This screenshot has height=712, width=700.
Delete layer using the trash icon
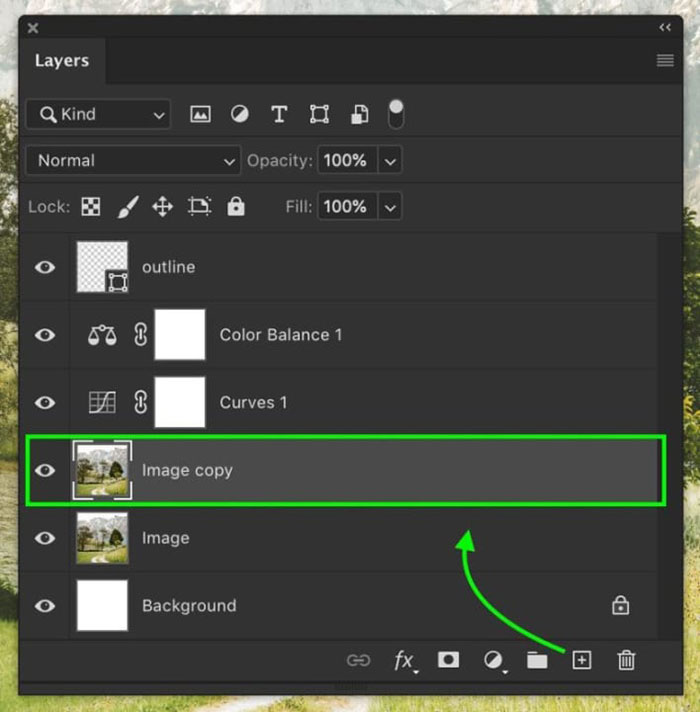tap(626, 660)
